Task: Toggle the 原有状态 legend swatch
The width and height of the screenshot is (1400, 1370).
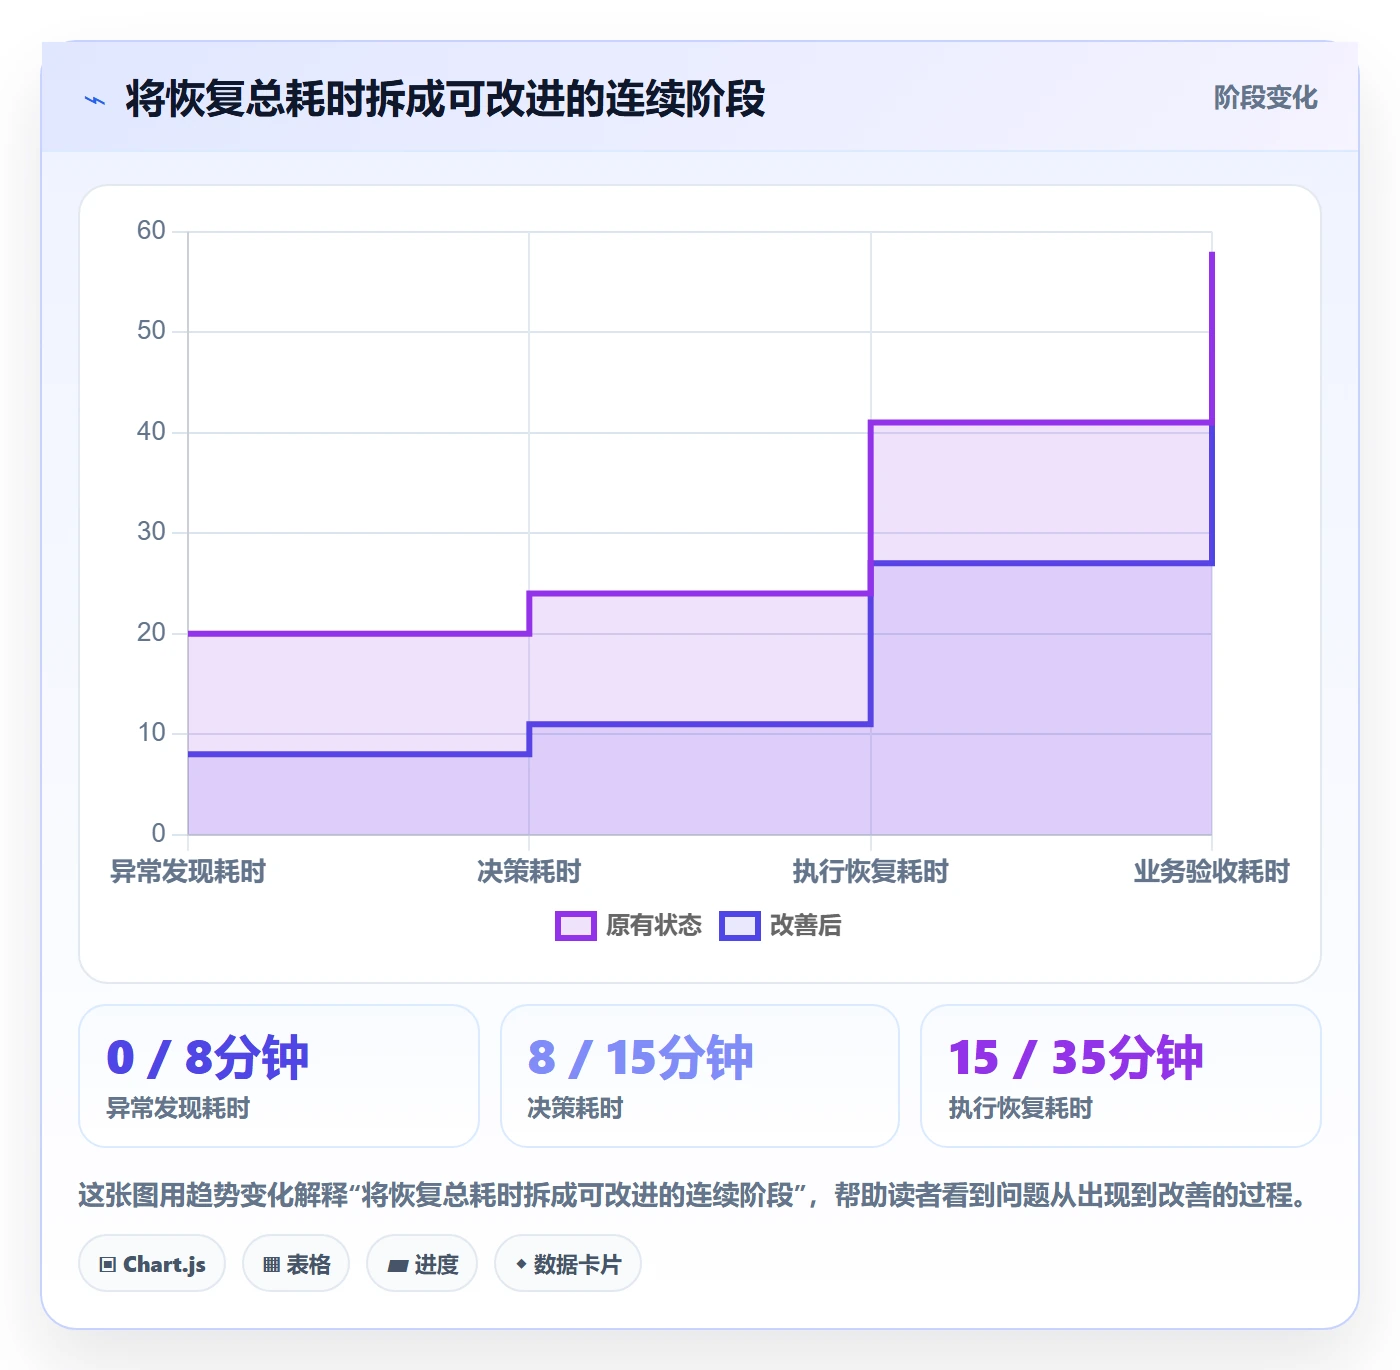Action: click(575, 926)
